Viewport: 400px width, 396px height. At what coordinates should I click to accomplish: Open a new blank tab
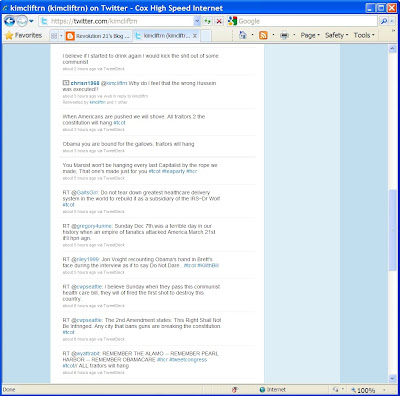[x=206, y=36]
